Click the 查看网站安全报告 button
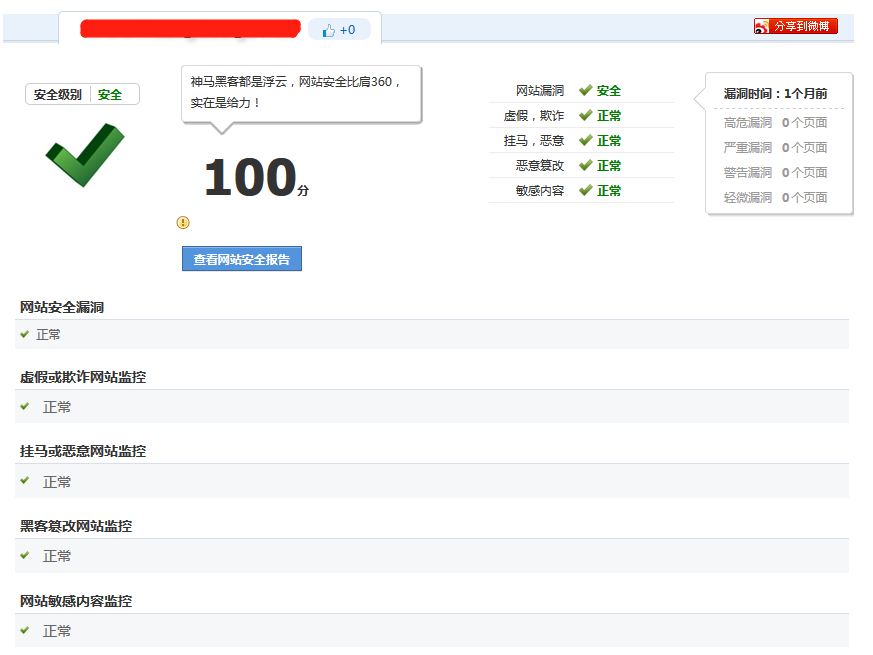Viewport: 873px width, 655px height. click(x=242, y=259)
